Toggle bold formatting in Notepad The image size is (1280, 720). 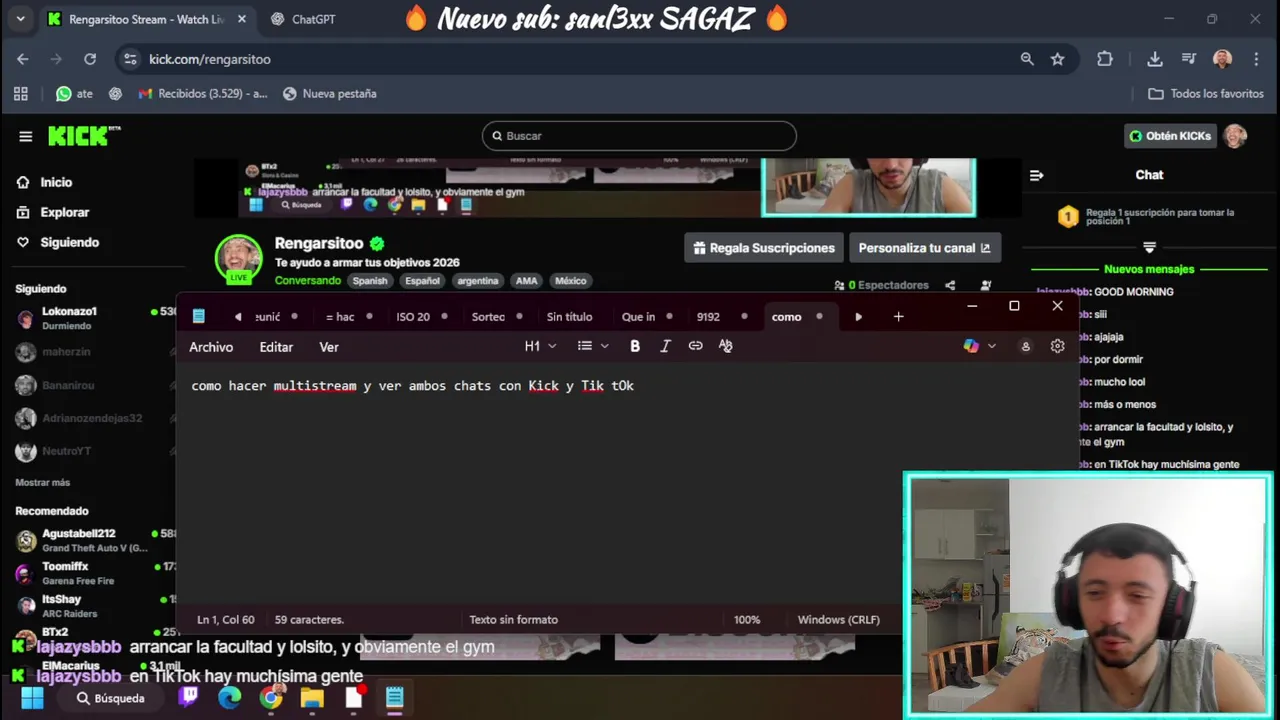pyautogui.click(x=635, y=346)
